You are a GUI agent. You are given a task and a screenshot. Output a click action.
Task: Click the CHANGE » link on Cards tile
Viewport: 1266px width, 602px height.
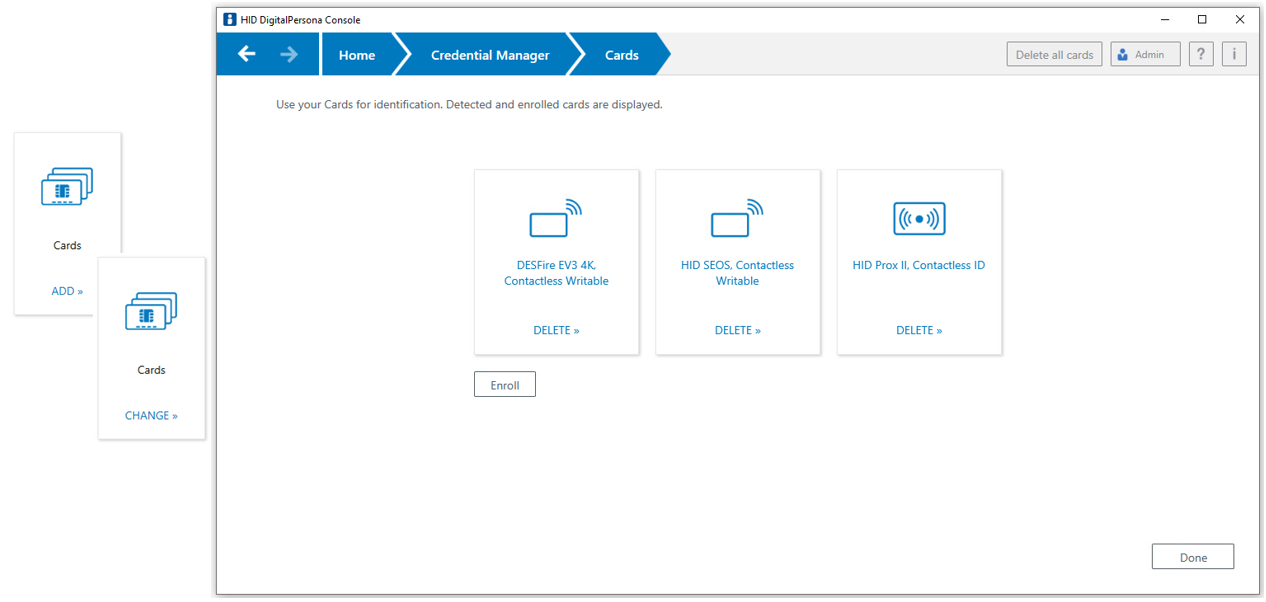coord(151,416)
